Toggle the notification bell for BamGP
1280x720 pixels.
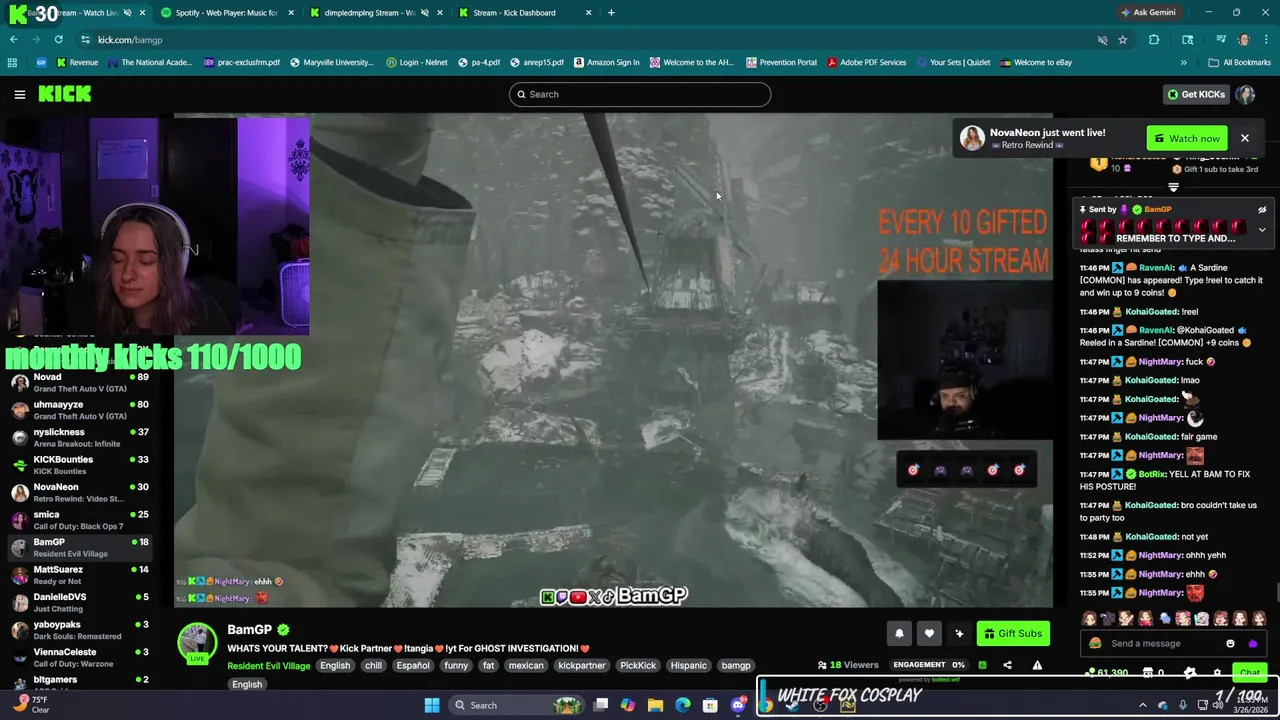[x=899, y=633]
